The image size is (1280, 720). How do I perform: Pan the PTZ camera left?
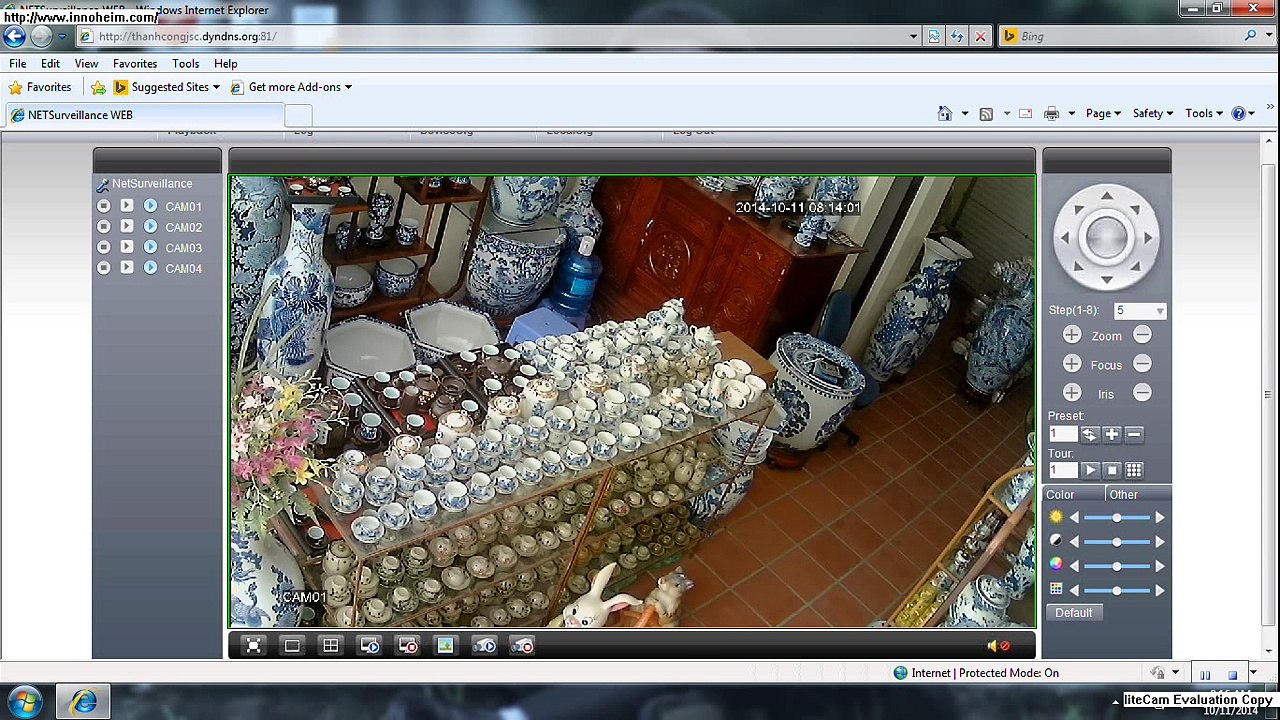(1064, 237)
